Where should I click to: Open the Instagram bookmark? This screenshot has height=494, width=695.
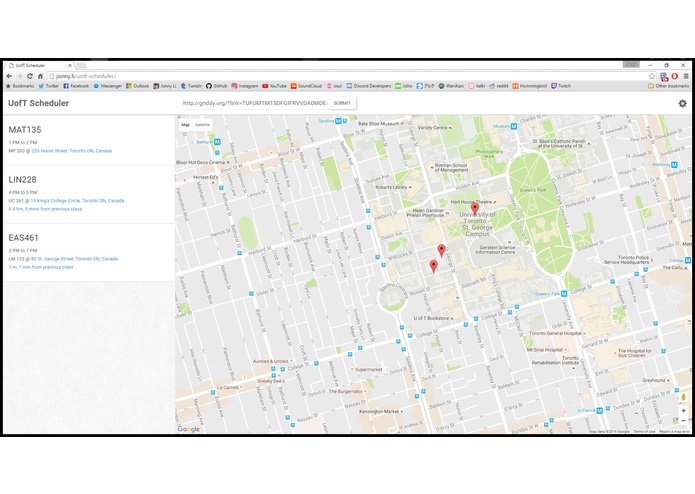coord(245,86)
